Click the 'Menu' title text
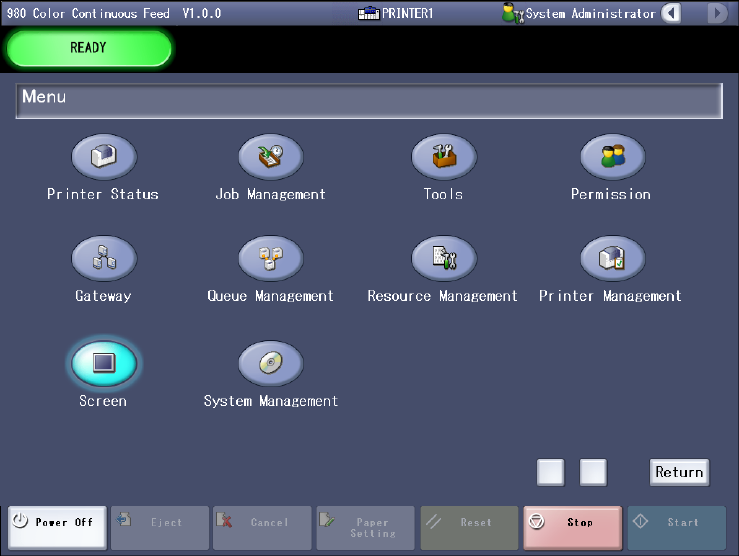The height and width of the screenshot is (556, 739). (44, 97)
